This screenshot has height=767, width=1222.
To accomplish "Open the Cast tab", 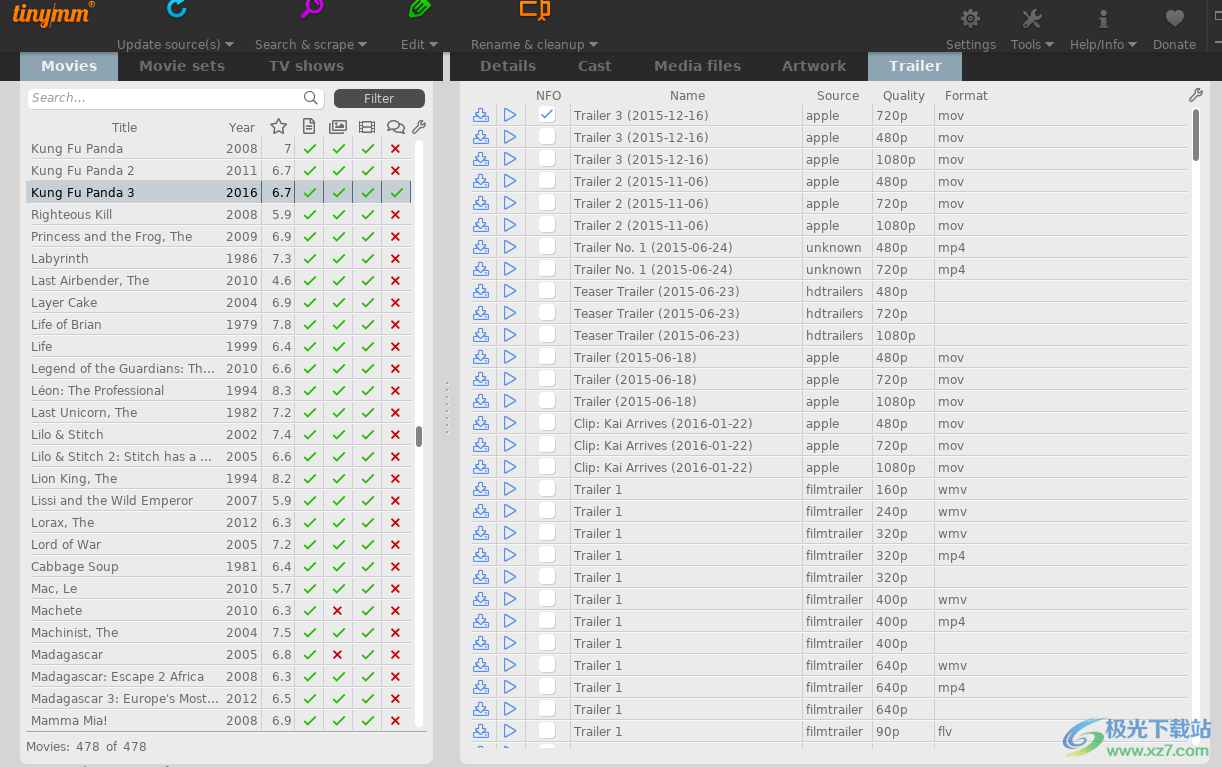I will [x=595, y=66].
